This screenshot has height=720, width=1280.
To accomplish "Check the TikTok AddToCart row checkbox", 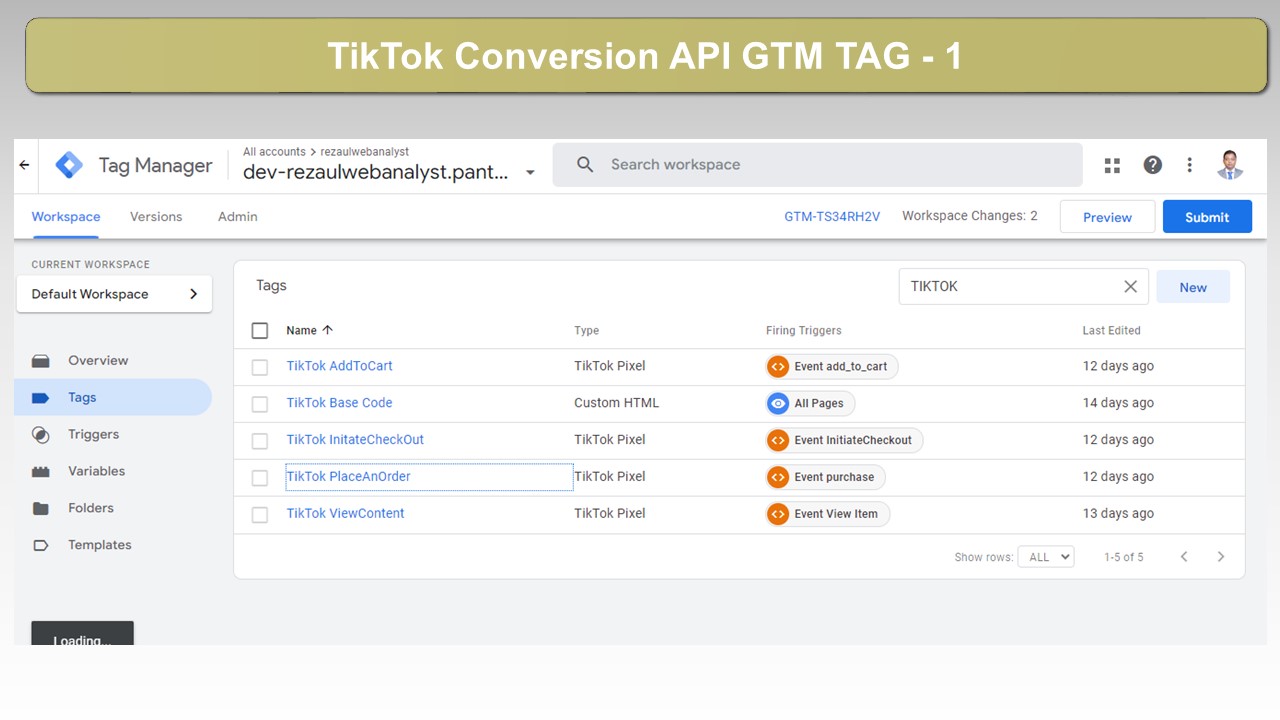I will point(260,367).
